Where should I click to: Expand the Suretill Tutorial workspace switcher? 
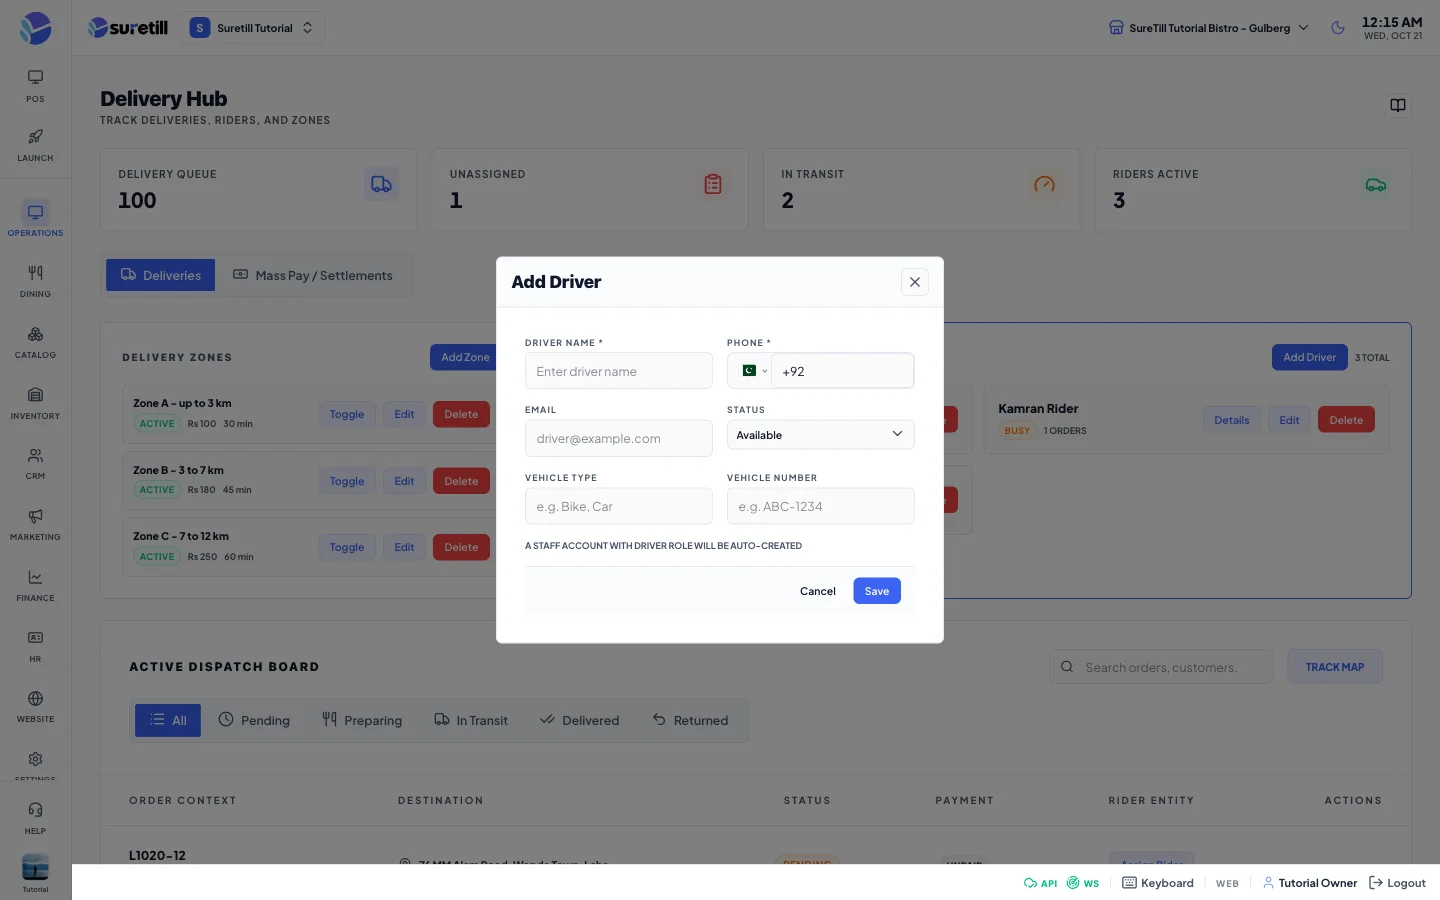253,28
